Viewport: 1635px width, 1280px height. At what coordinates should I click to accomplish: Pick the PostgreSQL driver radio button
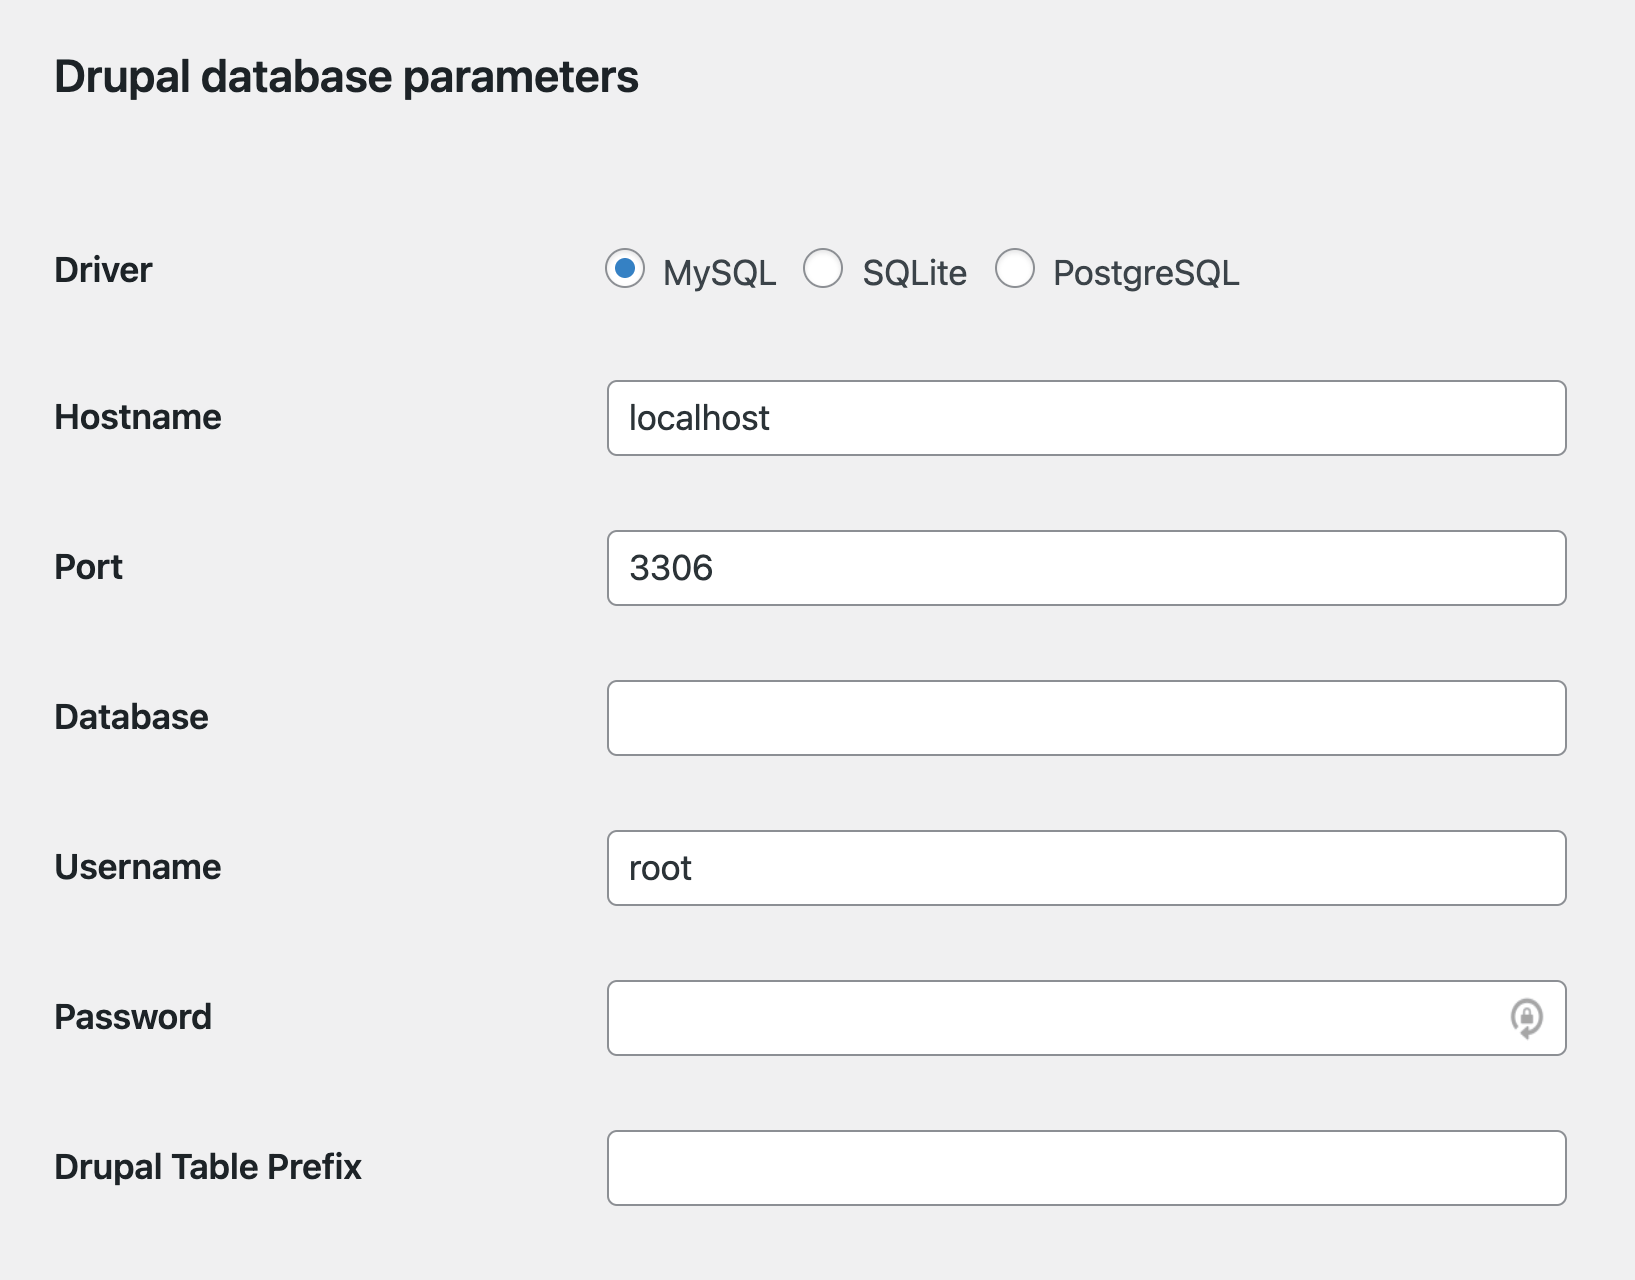click(1014, 269)
